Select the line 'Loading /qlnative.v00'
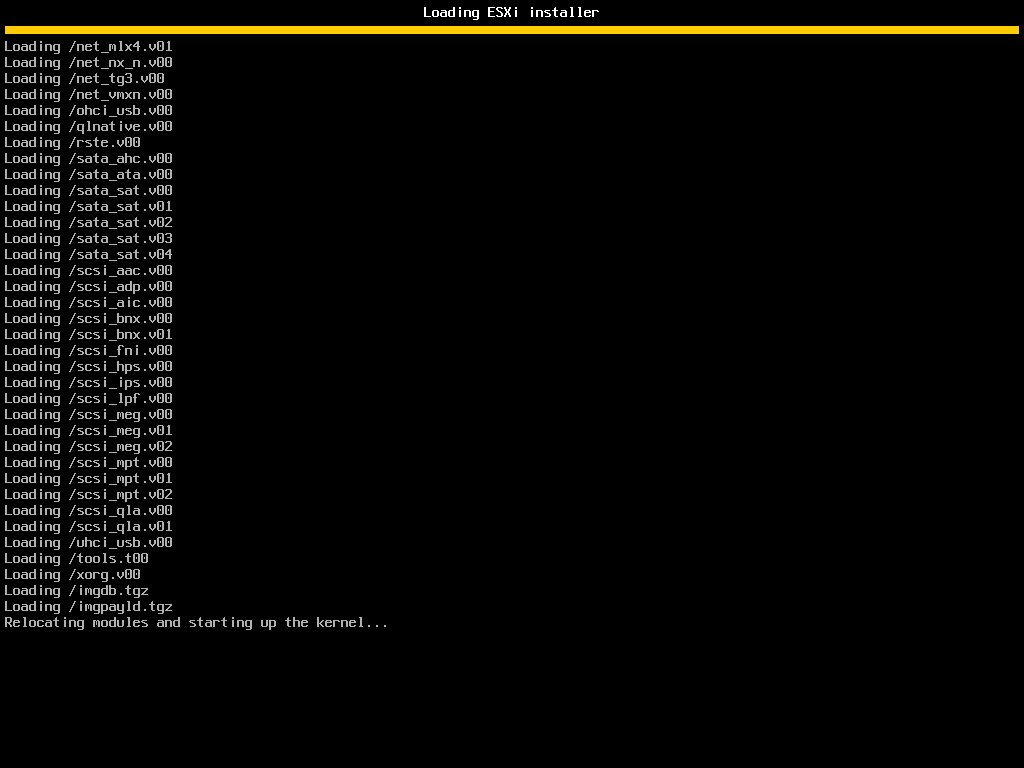 (88, 127)
